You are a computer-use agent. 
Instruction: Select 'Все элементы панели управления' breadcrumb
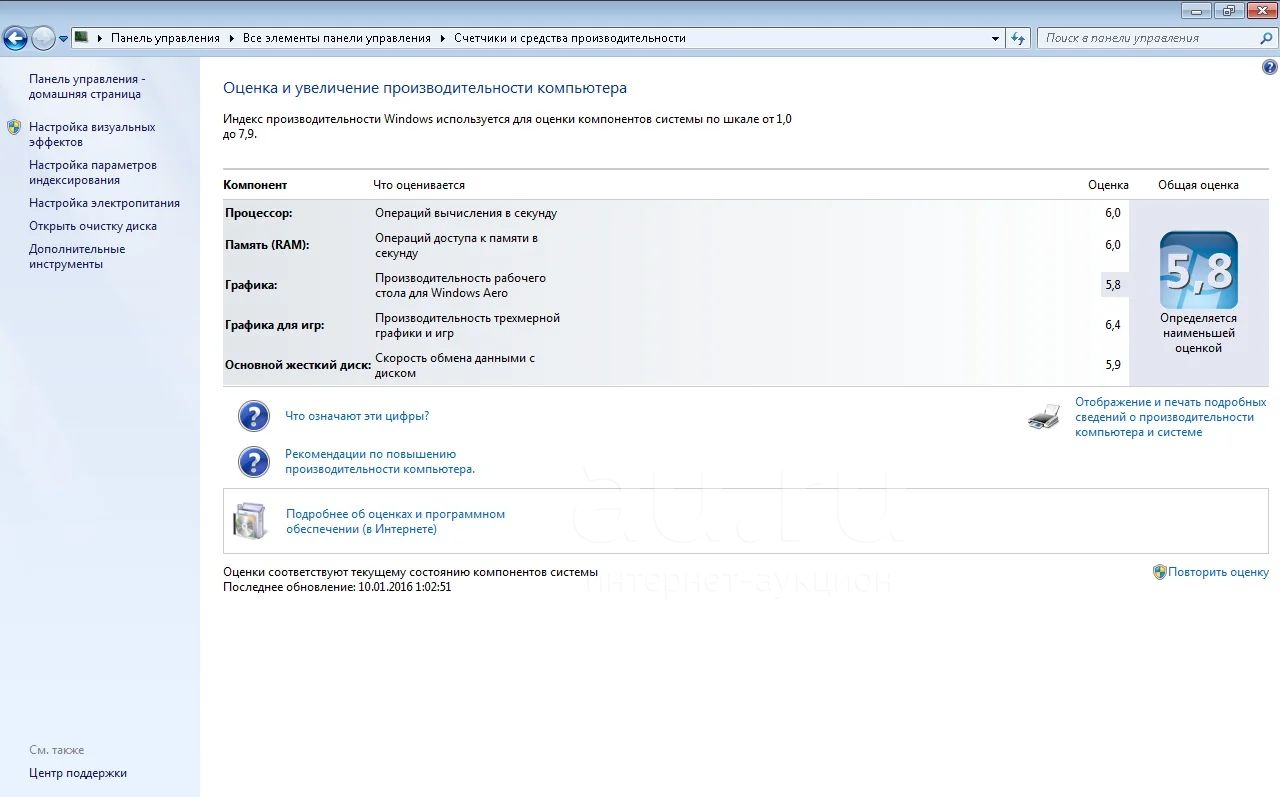337,38
